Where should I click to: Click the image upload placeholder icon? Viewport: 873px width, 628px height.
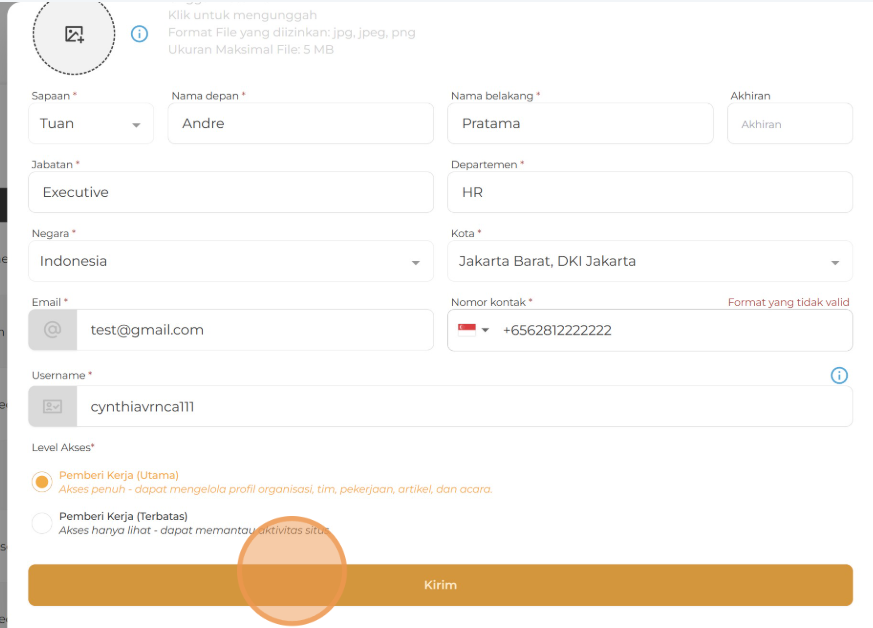[74, 34]
